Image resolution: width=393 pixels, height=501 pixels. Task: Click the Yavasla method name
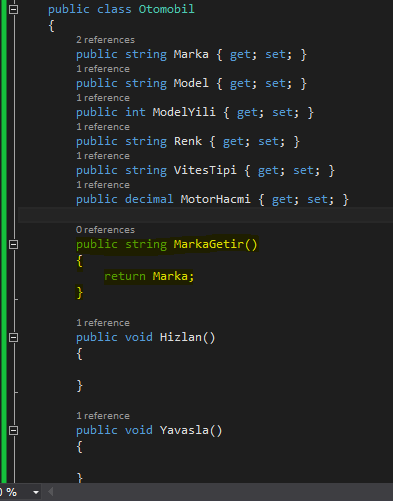[184, 430]
